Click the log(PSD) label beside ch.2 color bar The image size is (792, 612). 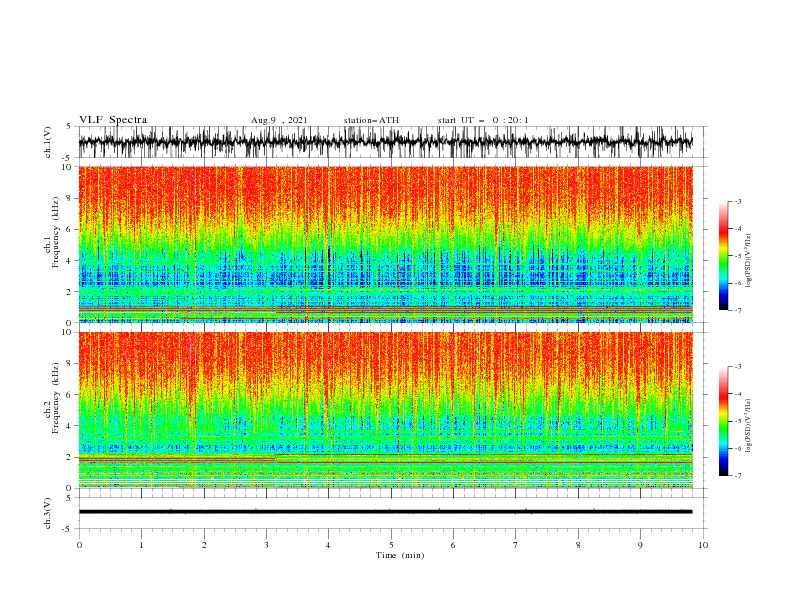pyautogui.click(x=749, y=426)
